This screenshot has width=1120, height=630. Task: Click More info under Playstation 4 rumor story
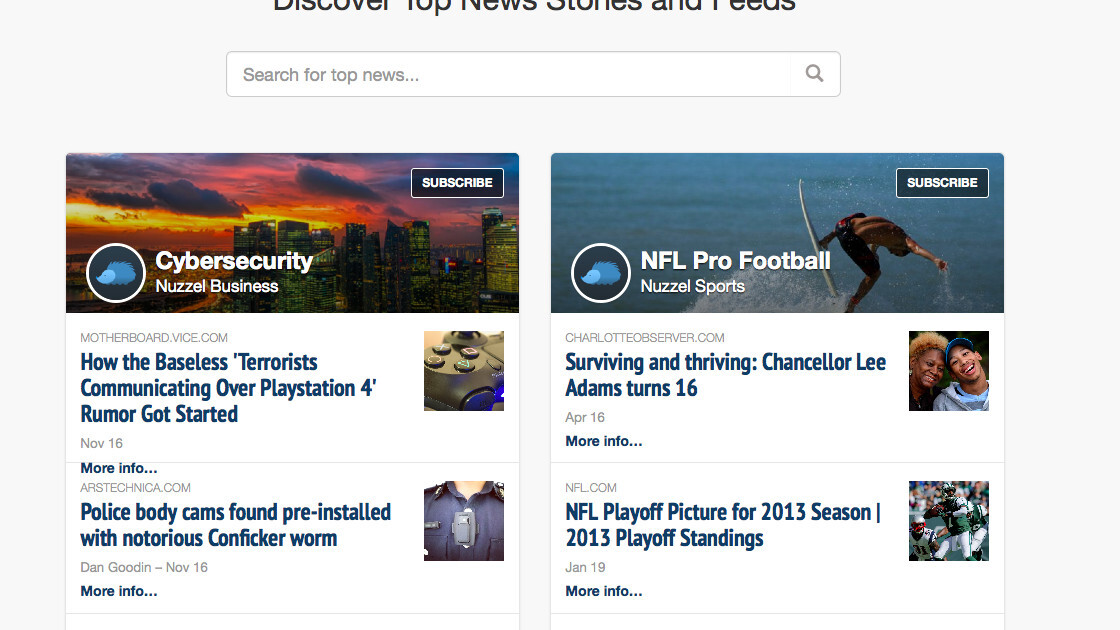click(119, 469)
